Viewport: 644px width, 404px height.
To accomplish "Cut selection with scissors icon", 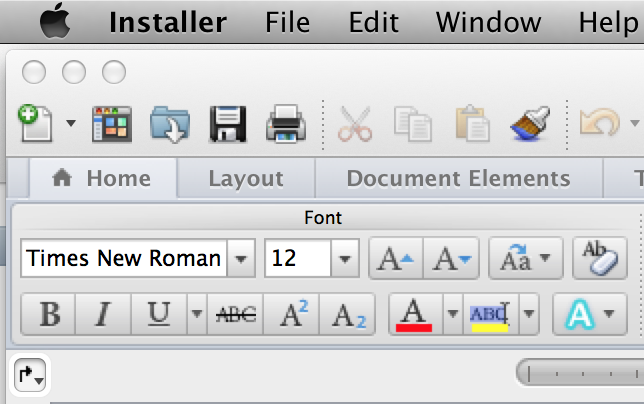I will (x=355, y=124).
